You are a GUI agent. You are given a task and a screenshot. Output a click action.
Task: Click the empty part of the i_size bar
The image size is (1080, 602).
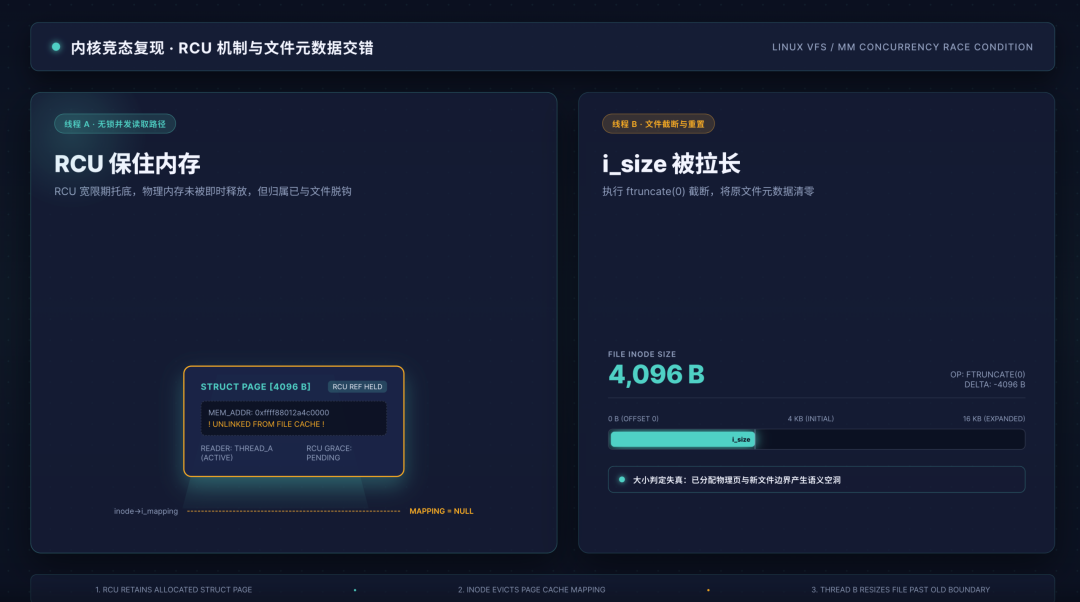pyautogui.click(x=890, y=439)
